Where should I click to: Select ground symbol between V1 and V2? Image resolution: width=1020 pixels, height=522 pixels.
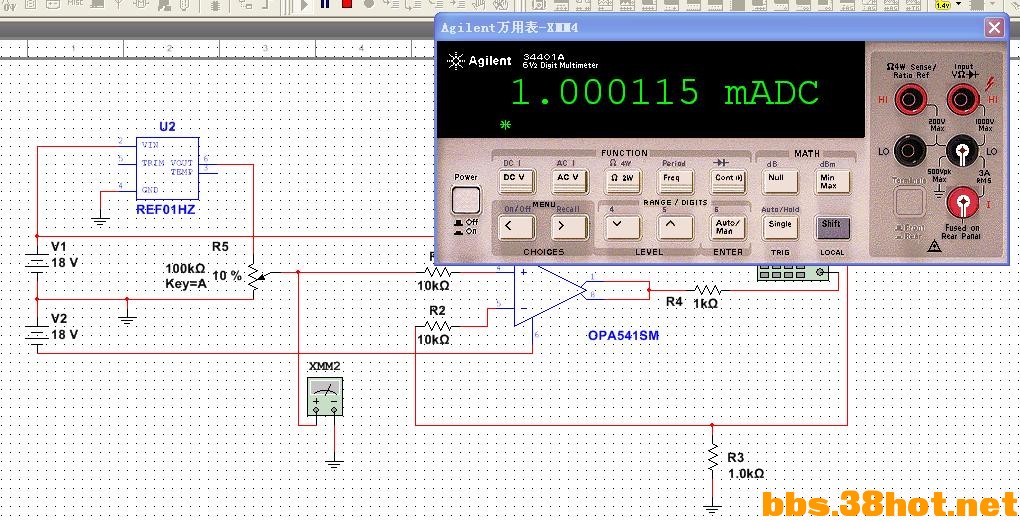(128, 320)
